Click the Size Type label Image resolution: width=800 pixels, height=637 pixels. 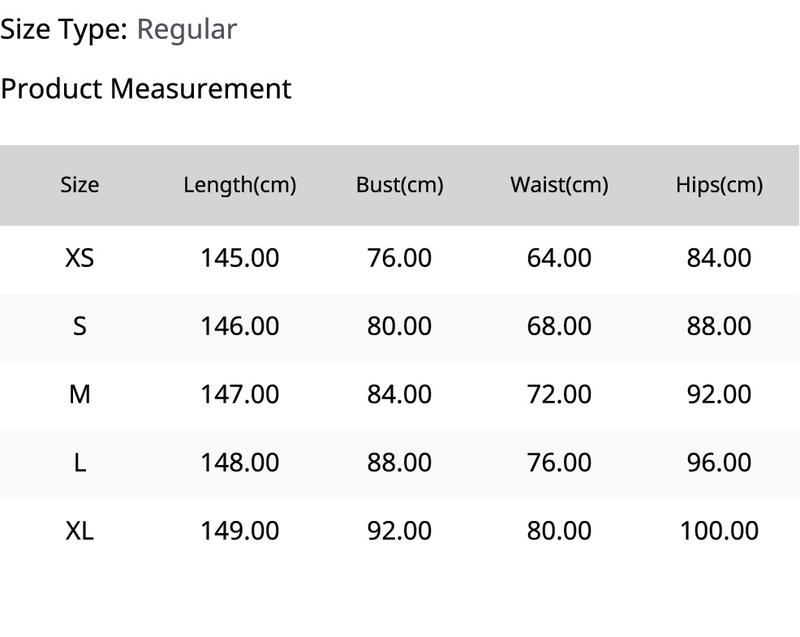point(64,30)
